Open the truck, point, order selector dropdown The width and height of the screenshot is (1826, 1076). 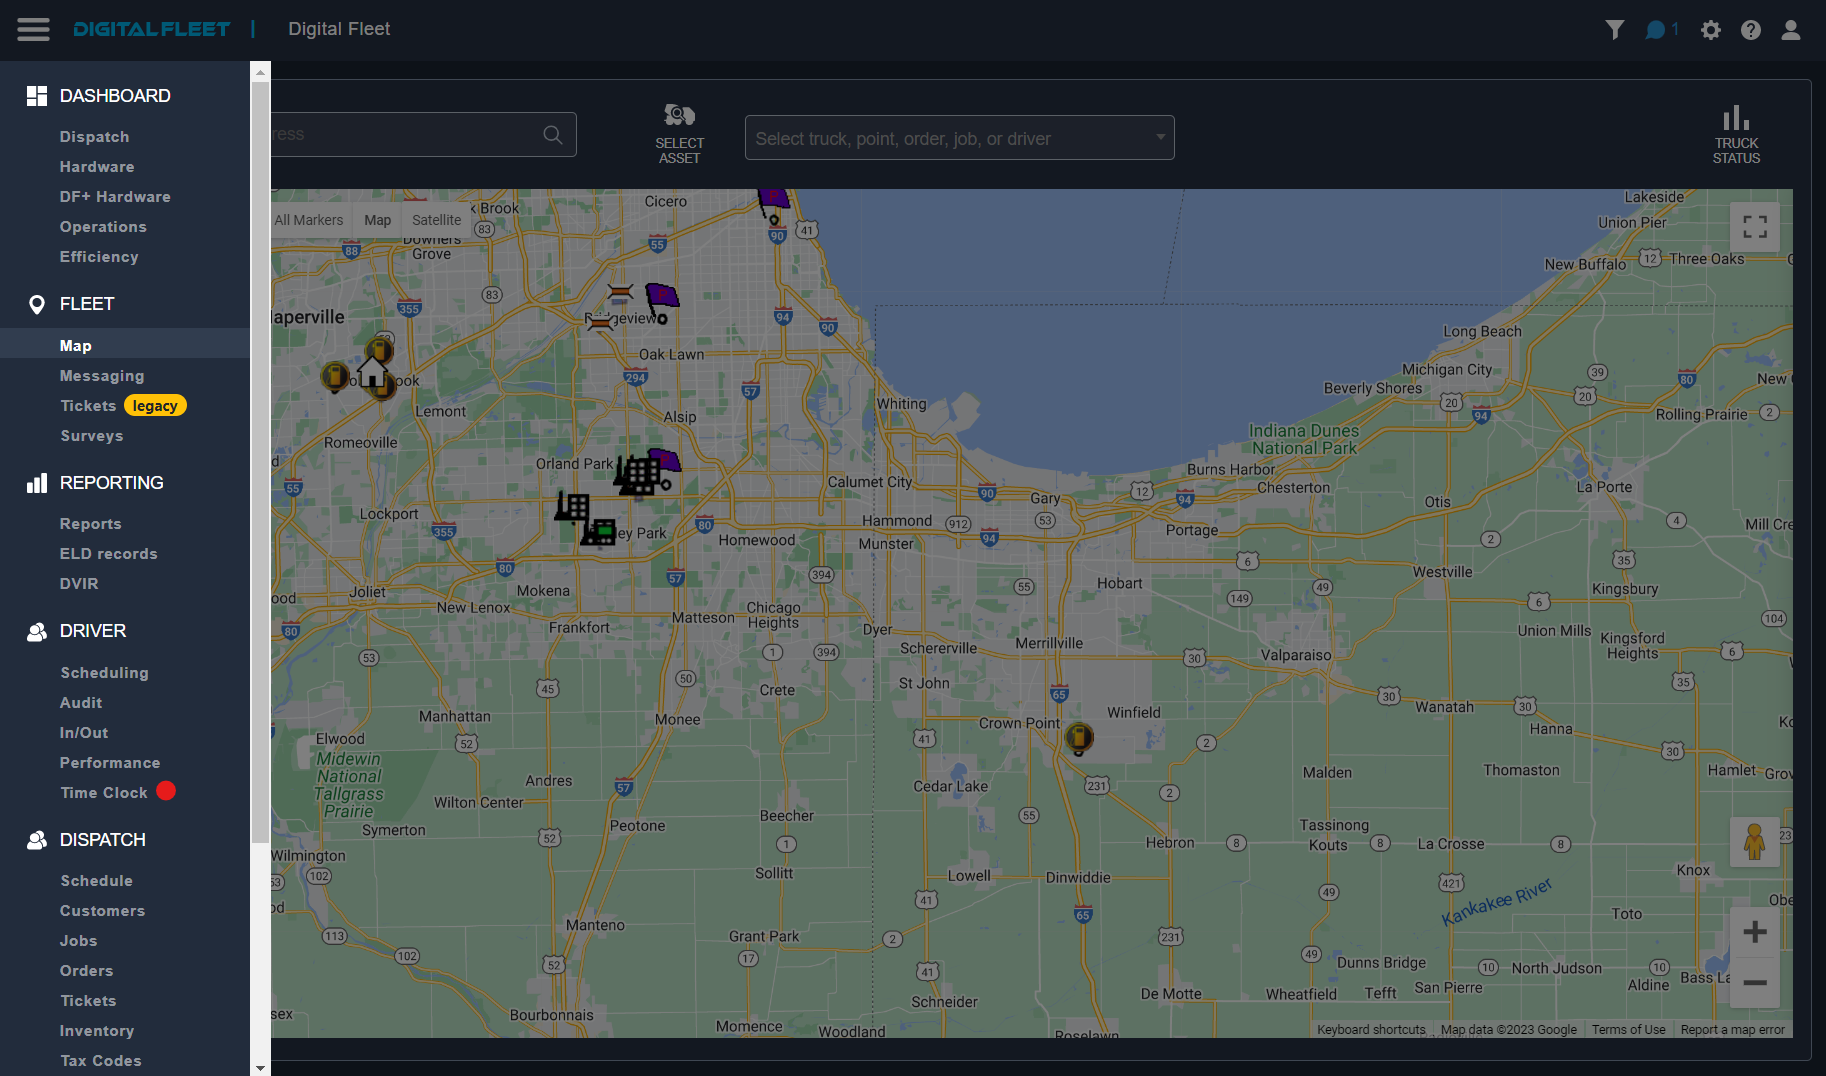(958, 137)
